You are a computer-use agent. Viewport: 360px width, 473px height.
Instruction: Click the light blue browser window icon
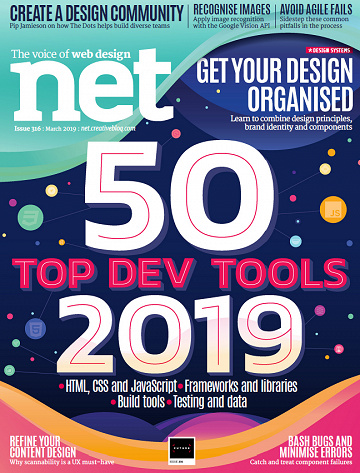click(x=296, y=241)
